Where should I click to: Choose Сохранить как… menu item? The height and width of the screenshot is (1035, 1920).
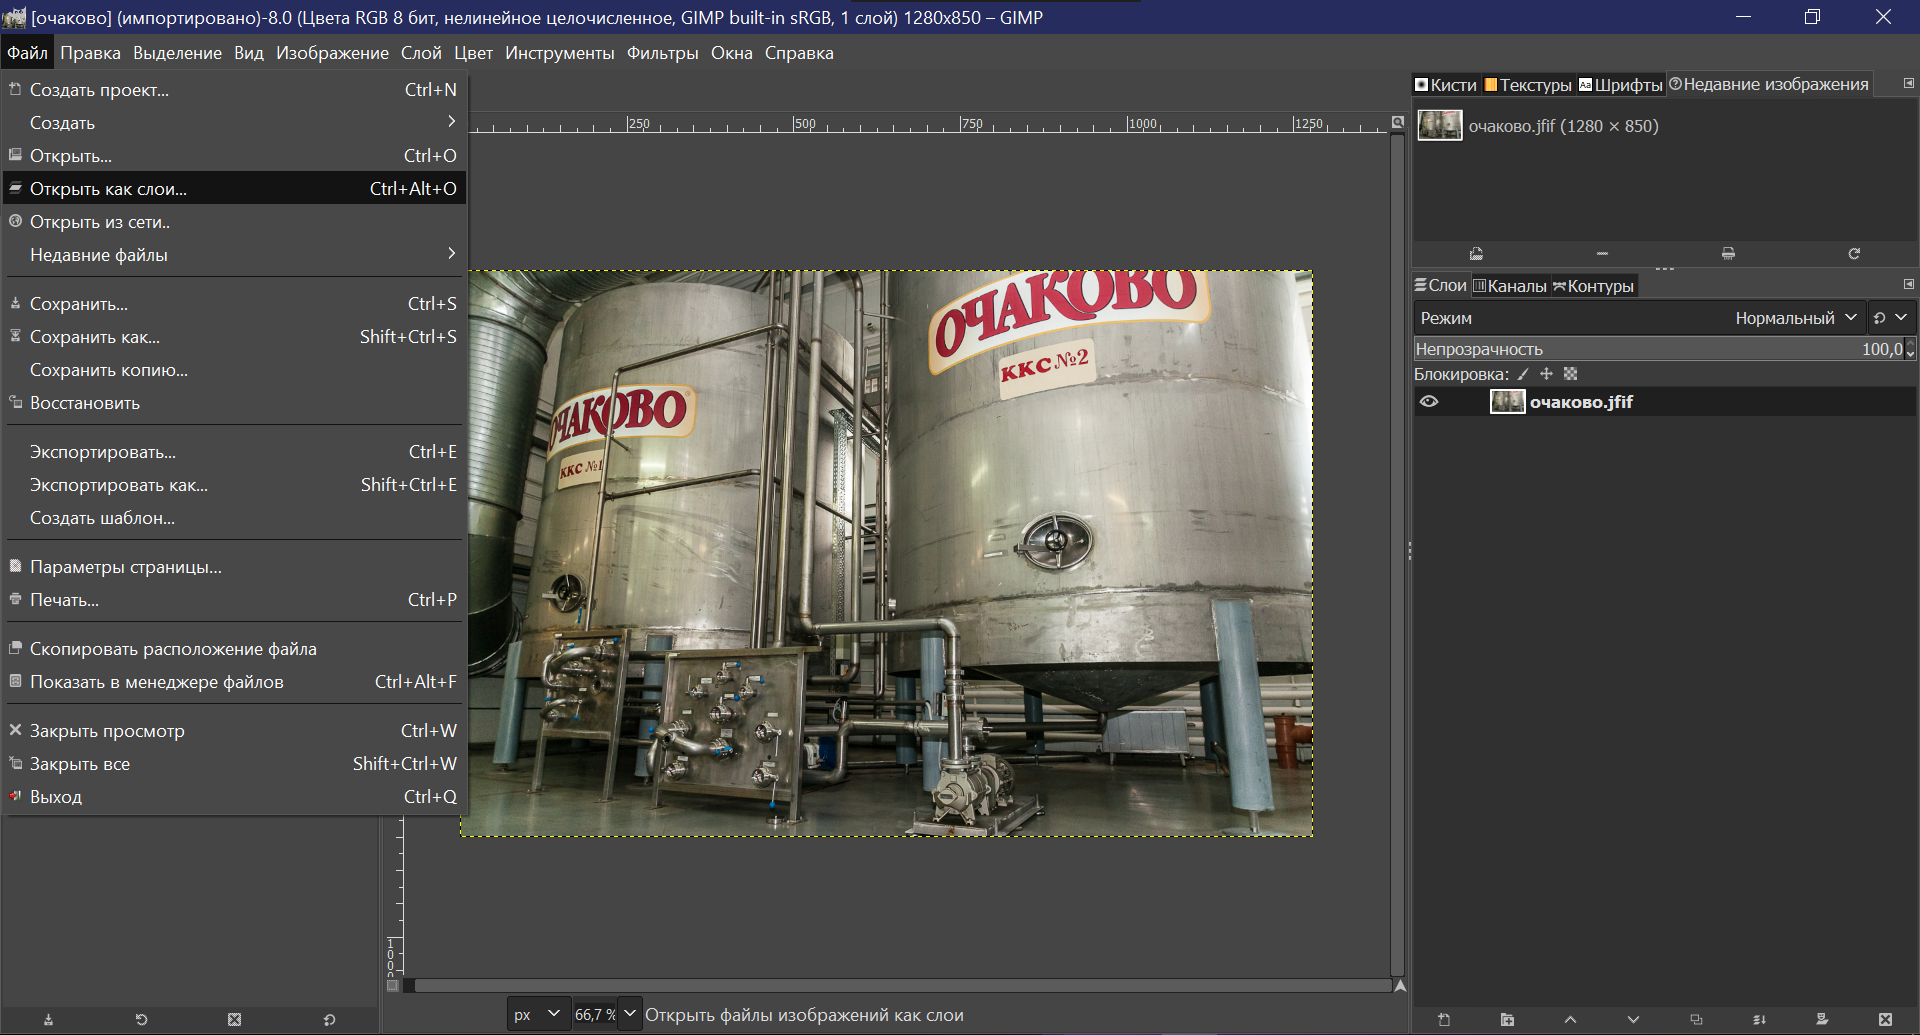tap(234, 337)
